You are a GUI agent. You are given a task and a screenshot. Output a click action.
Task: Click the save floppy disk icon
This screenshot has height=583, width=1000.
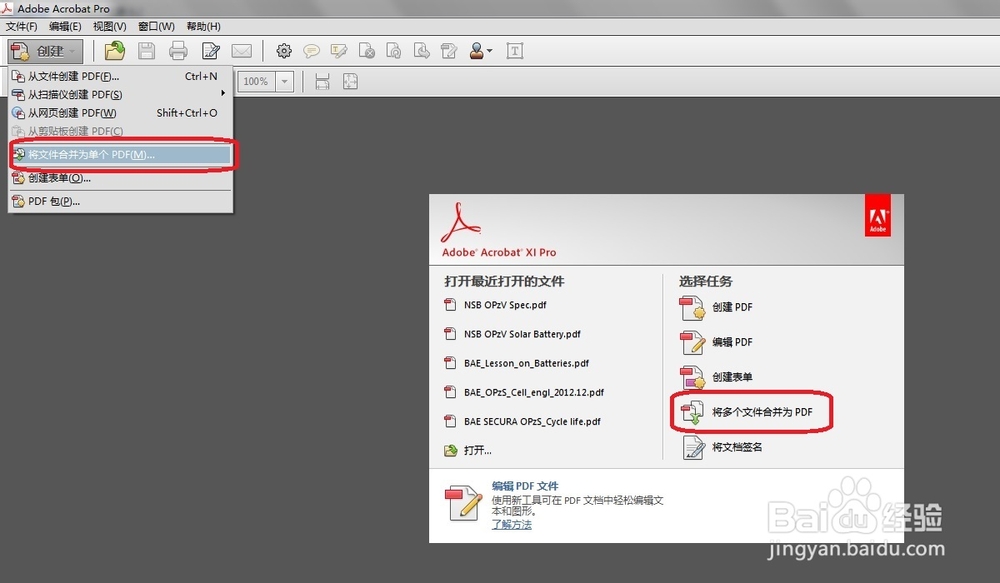click(147, 51)
